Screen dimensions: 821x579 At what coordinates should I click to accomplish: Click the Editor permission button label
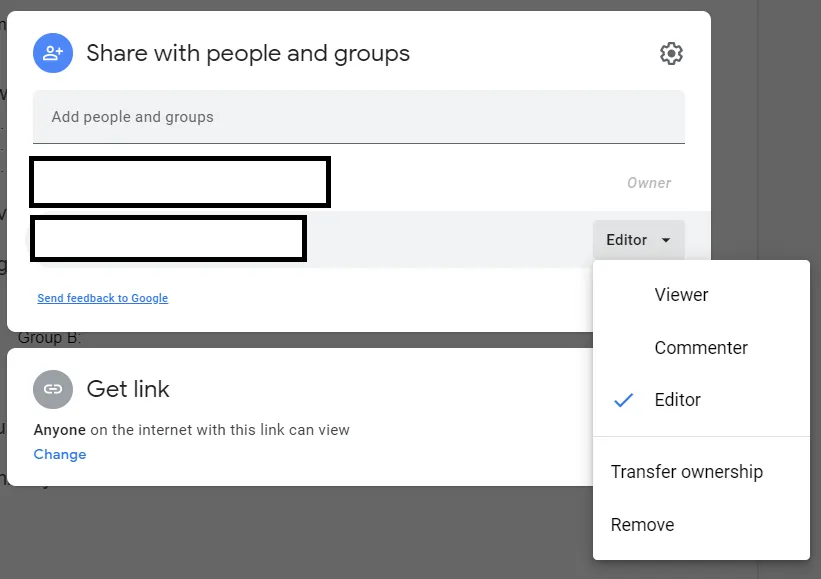point(627,240)
